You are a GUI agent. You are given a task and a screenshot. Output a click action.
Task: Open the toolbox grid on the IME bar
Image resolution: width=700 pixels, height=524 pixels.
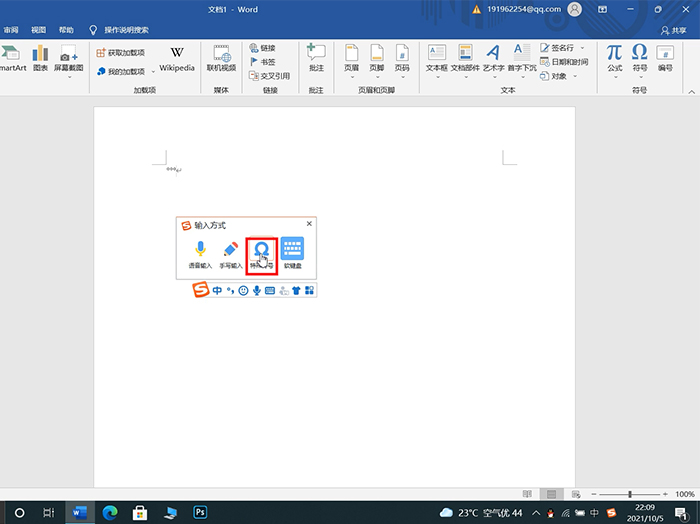[x=309, y=291]
